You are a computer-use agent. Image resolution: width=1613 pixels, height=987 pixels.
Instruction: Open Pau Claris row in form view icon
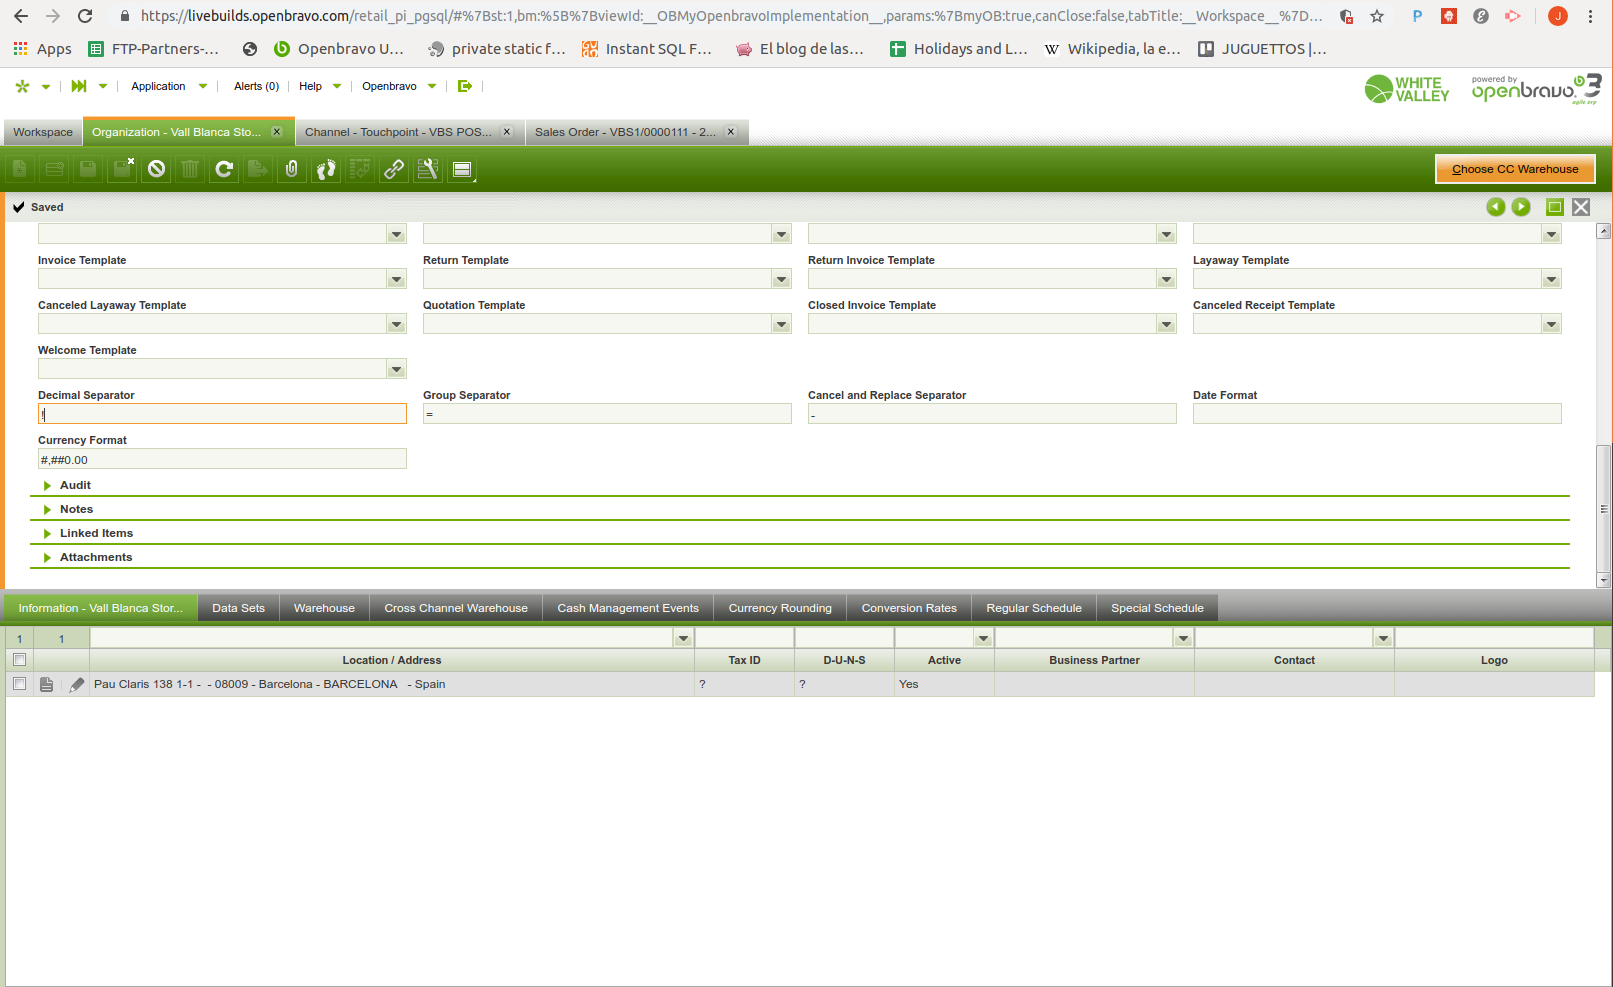[47, 685]
